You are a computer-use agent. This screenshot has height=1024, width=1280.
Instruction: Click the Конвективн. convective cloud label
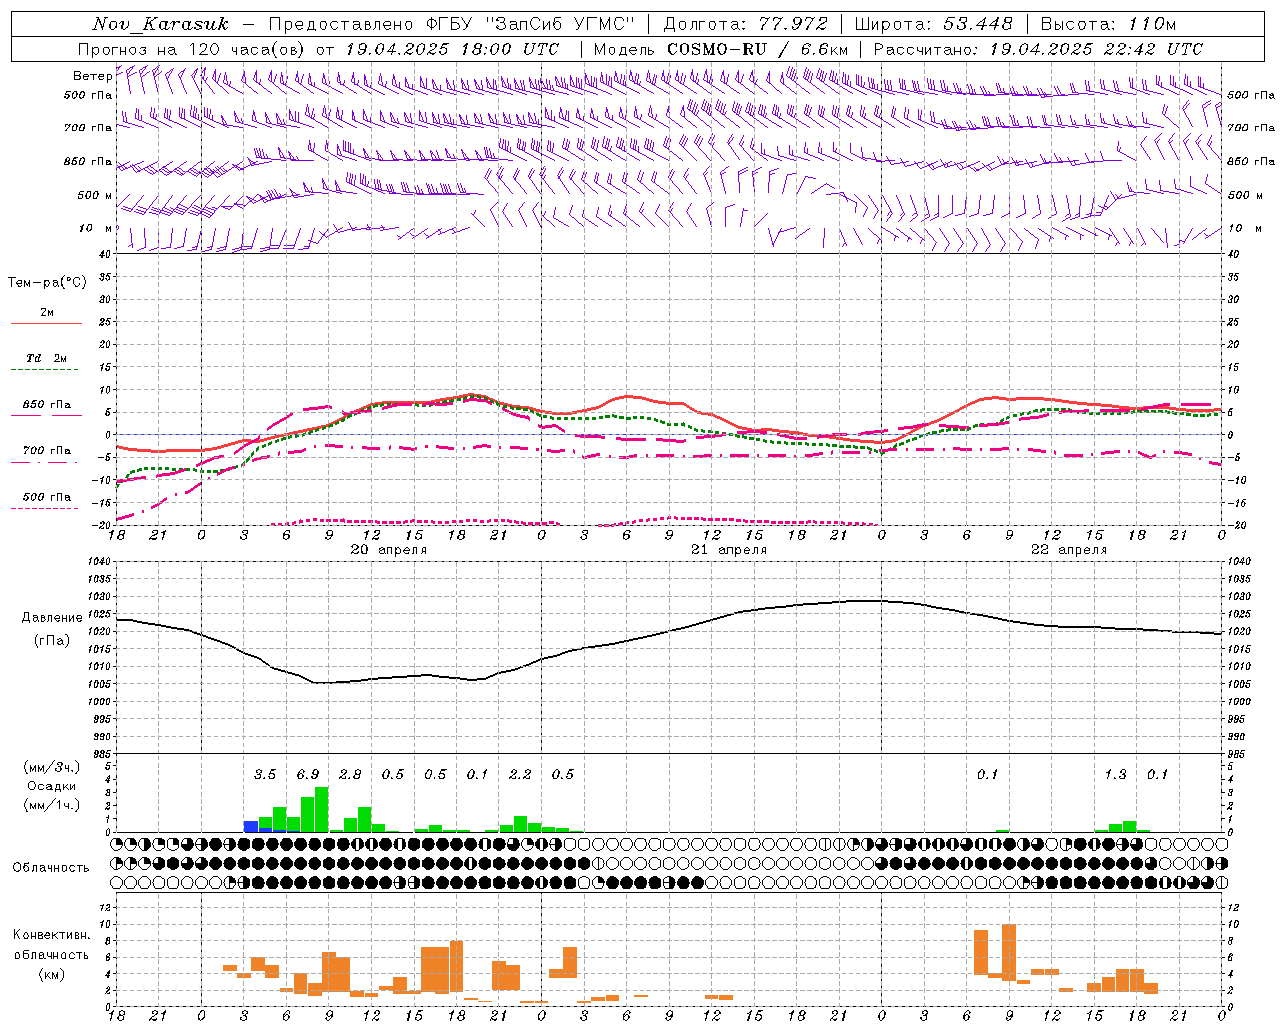pyautogui.click(x=51, y=935)
